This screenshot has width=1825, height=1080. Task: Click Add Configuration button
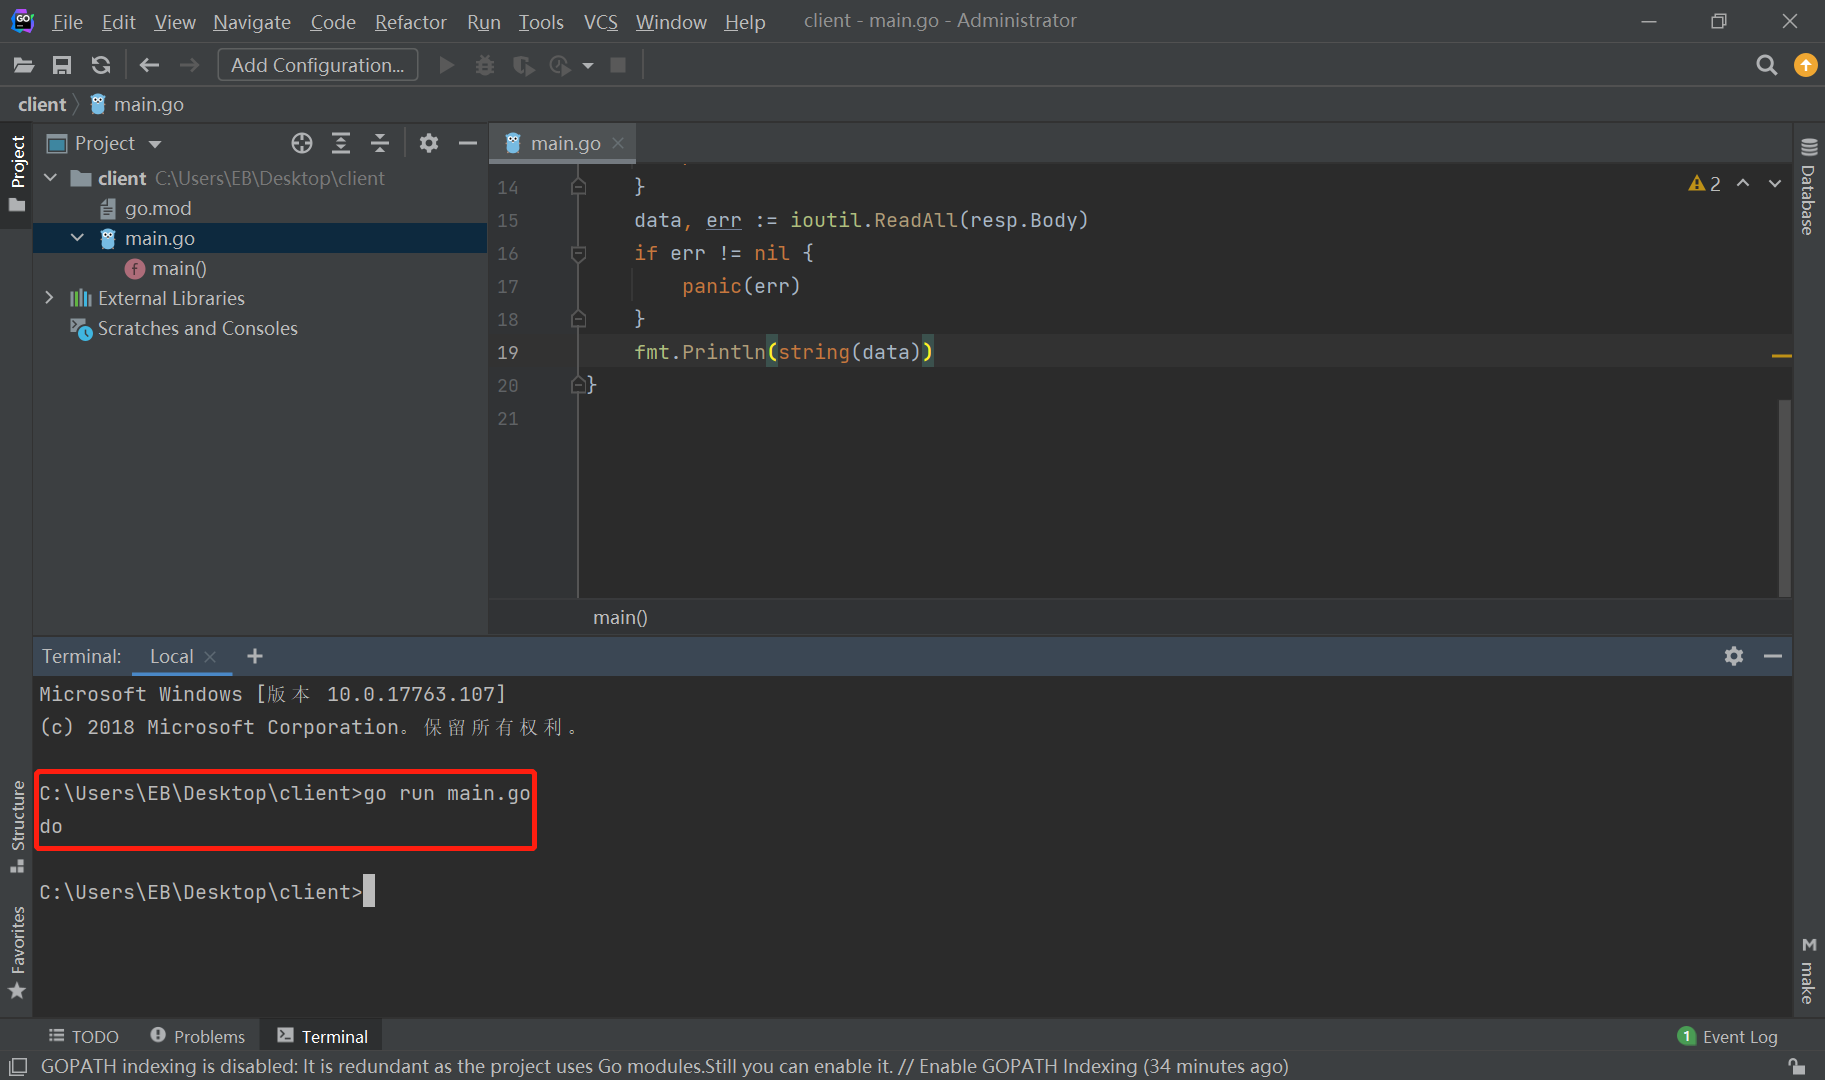pos(318,65)
